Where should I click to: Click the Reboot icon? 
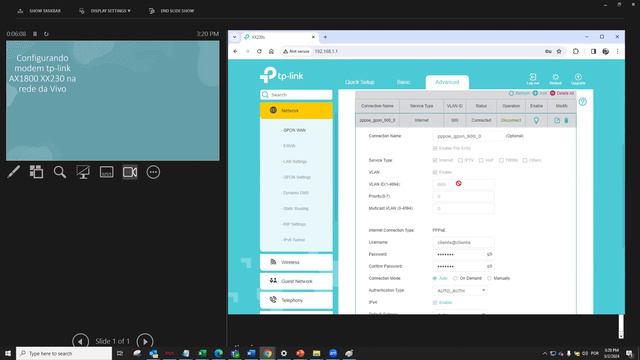(x=556, y=79)
